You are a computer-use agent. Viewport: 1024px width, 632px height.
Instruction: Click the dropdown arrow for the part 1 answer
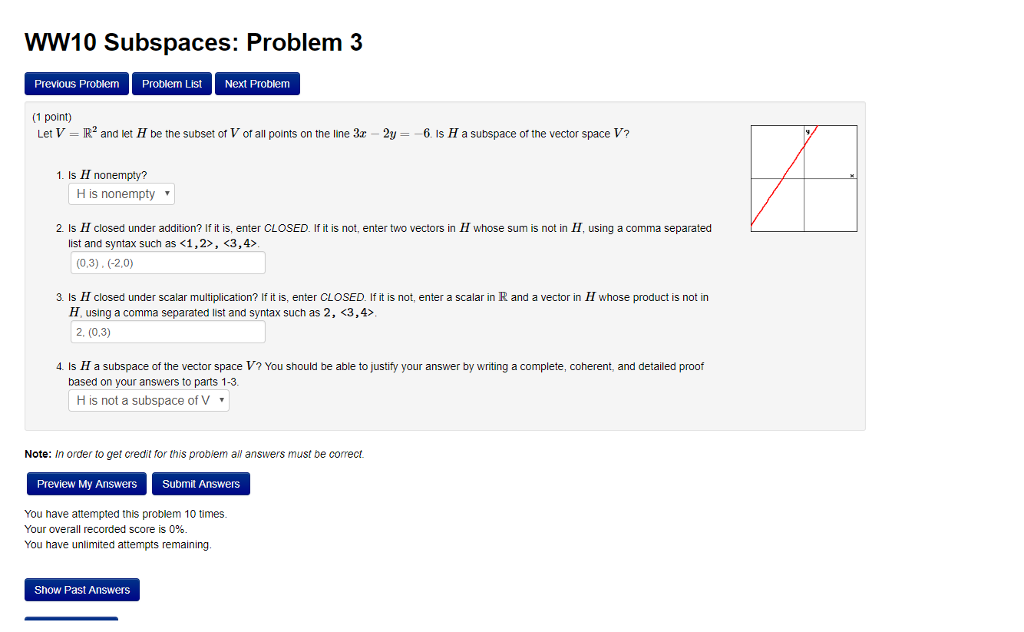click(164, 193)
